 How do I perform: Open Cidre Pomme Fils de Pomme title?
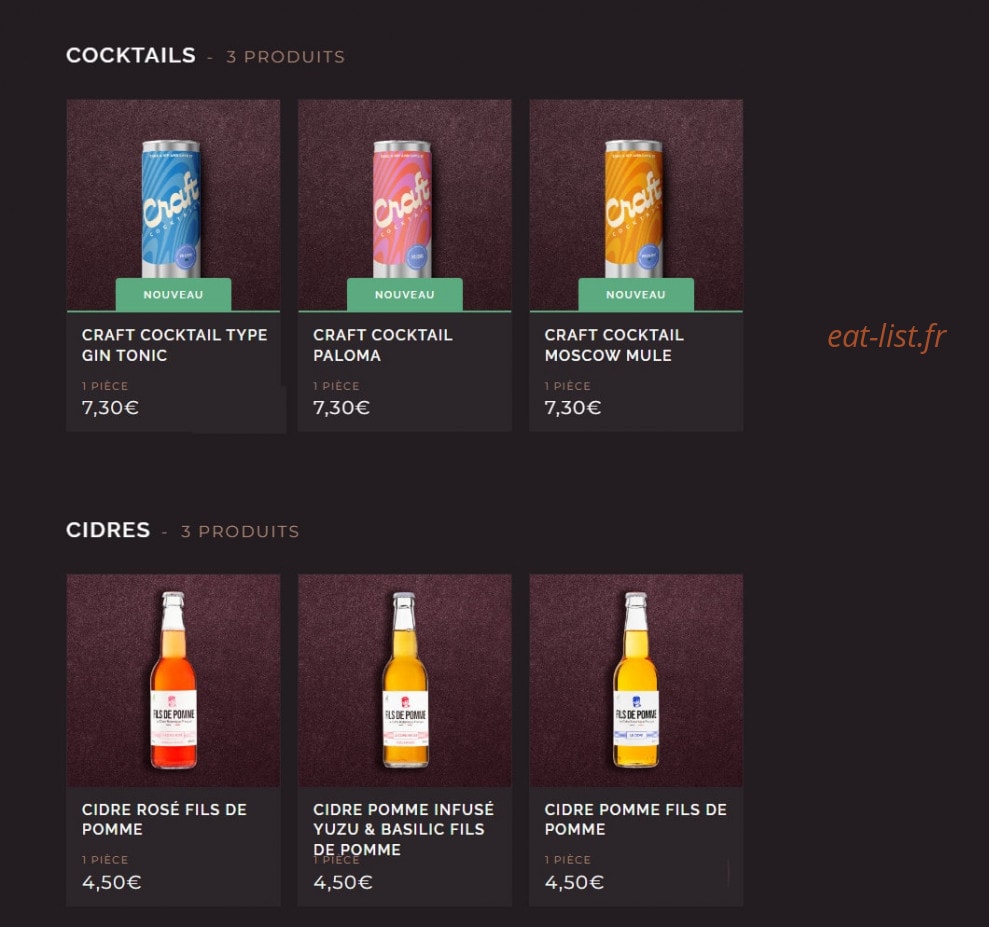pos(636,819)
